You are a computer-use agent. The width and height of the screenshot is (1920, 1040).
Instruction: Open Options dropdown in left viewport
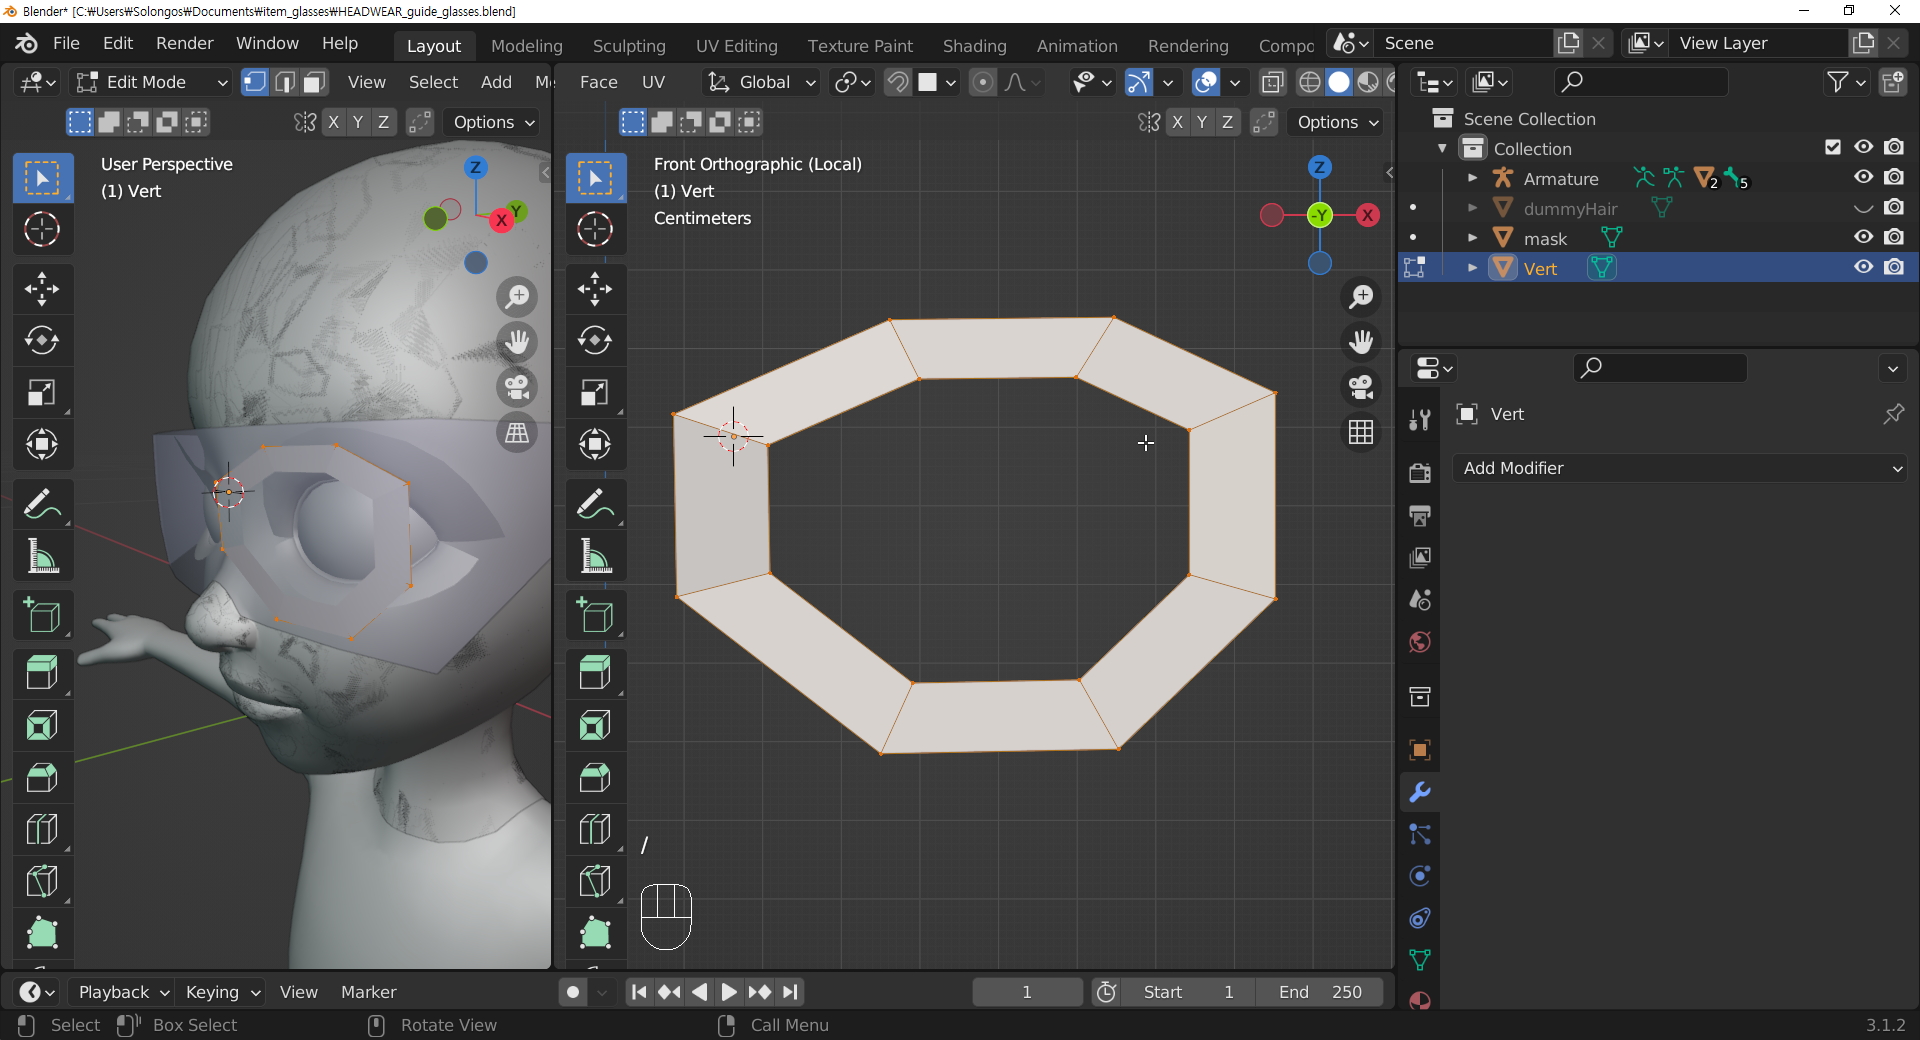[494, 122]
